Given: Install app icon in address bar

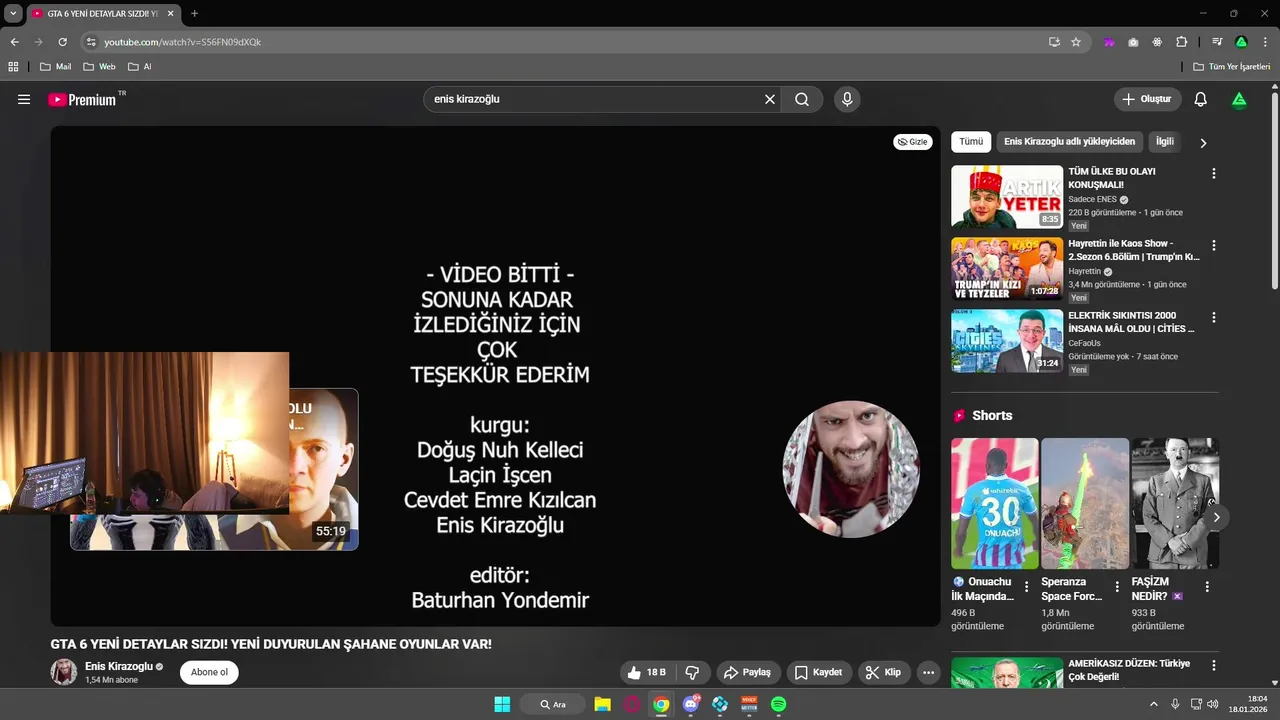Looking at the screenshot, I should 1054,42.
